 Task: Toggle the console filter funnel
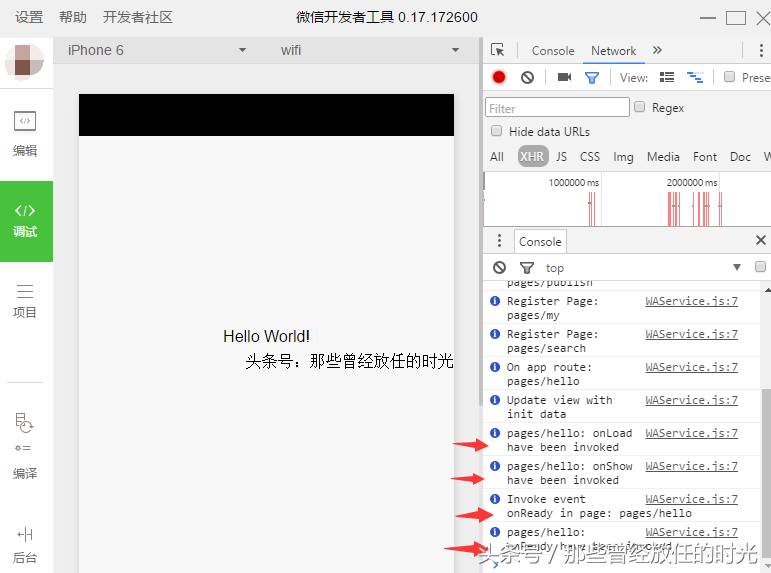(527, 268)
